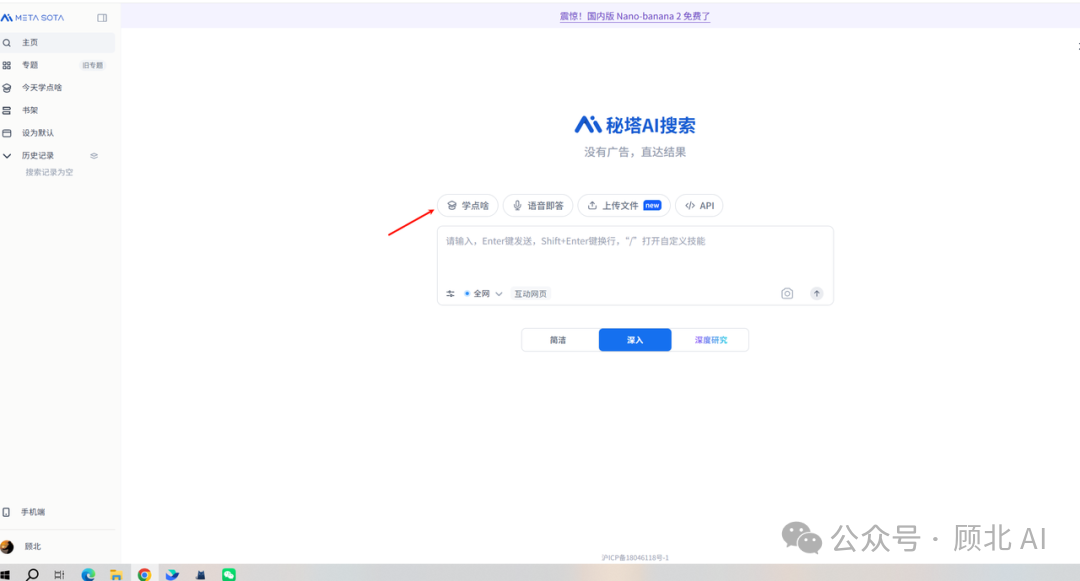Collapse the sidebar with the panel icon
Viewport: 1080px width, 581px height.
[x=102, y=18]
